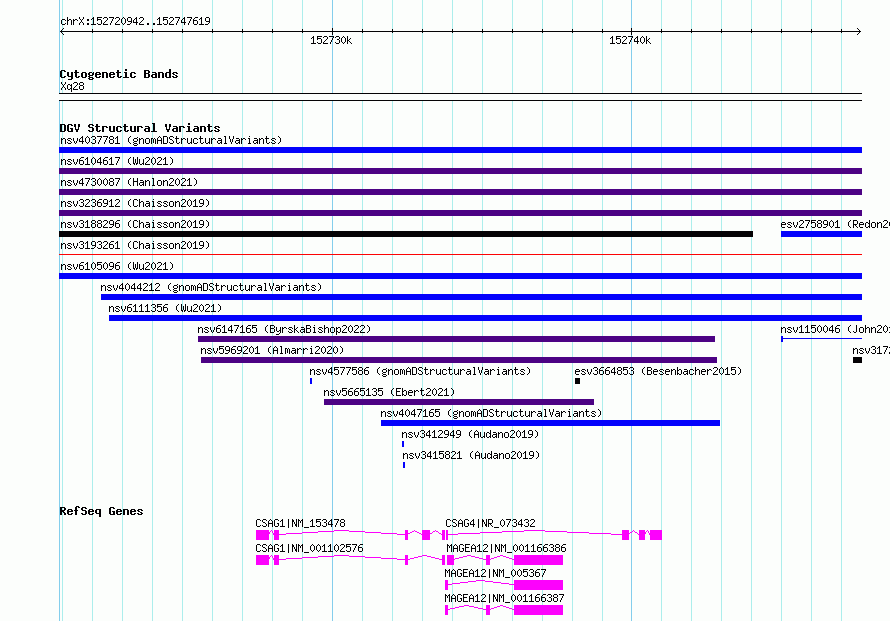Select nsv3188296 (Chaisson2019) label
Image resolution: width=890 pixels, height=621 pixels.
[x=135, y=224]
